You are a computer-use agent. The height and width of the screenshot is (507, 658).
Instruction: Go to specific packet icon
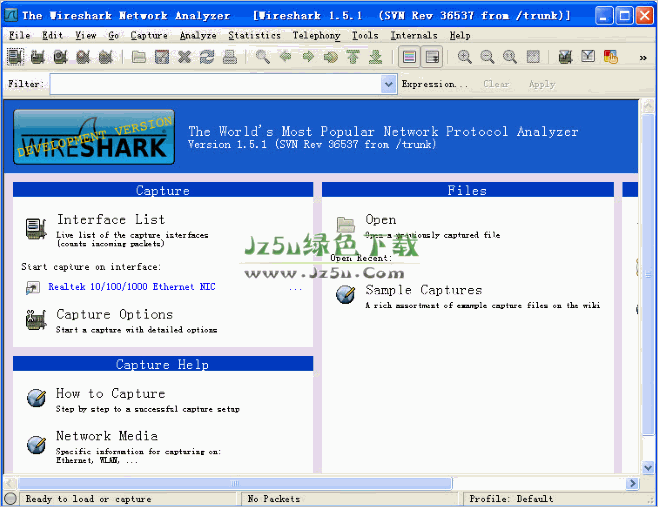pos(331,57)
